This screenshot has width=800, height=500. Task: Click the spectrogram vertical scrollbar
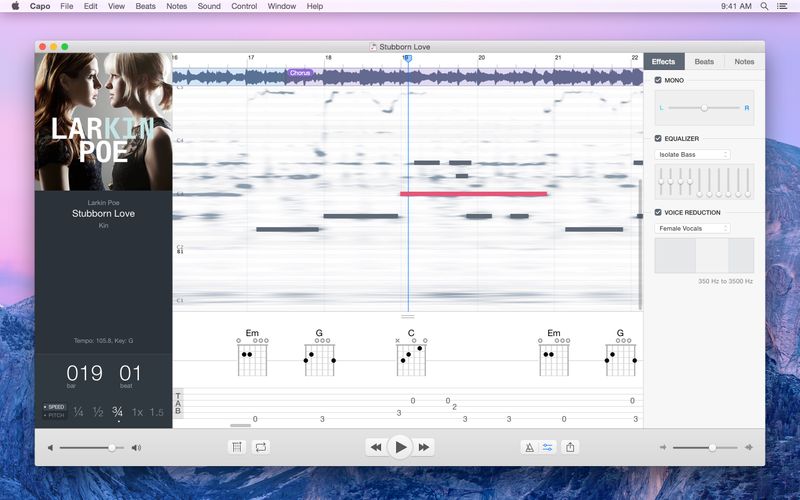tap(640, 244)
